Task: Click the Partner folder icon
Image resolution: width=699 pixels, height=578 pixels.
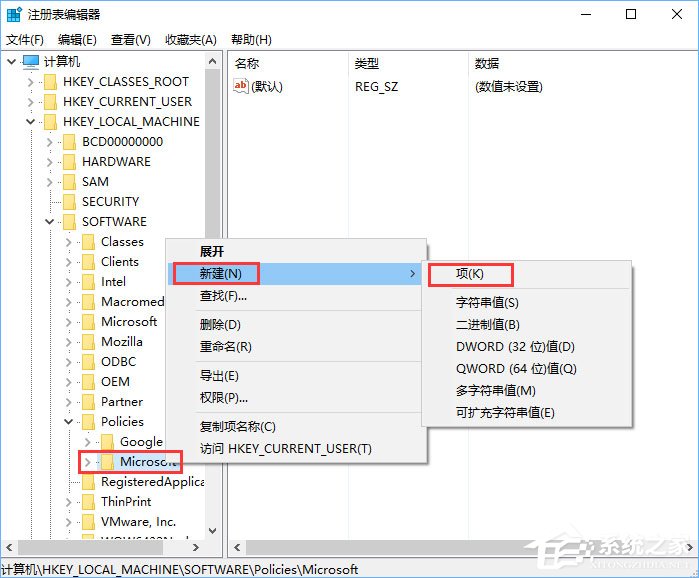Action: click(89, 402)
